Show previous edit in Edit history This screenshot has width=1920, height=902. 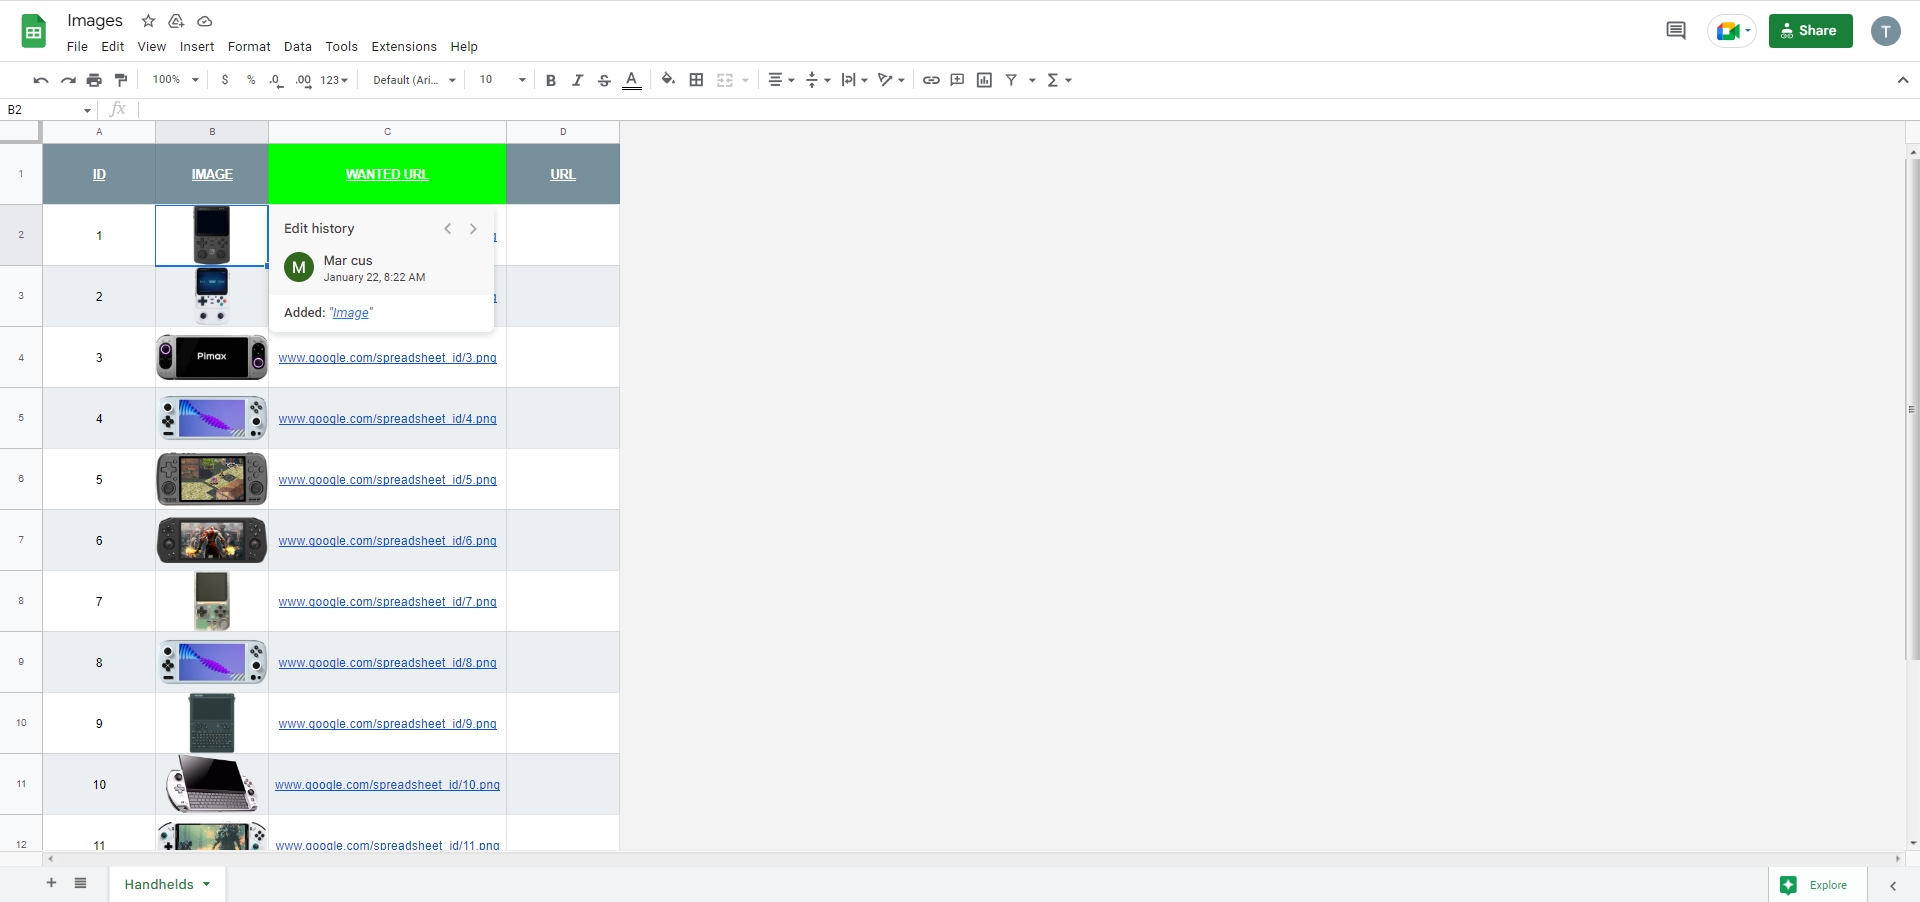447,229
